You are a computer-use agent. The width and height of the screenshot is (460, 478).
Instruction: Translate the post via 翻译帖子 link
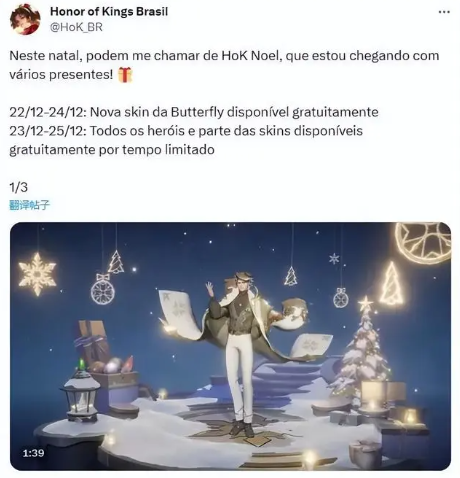(29, 205)
